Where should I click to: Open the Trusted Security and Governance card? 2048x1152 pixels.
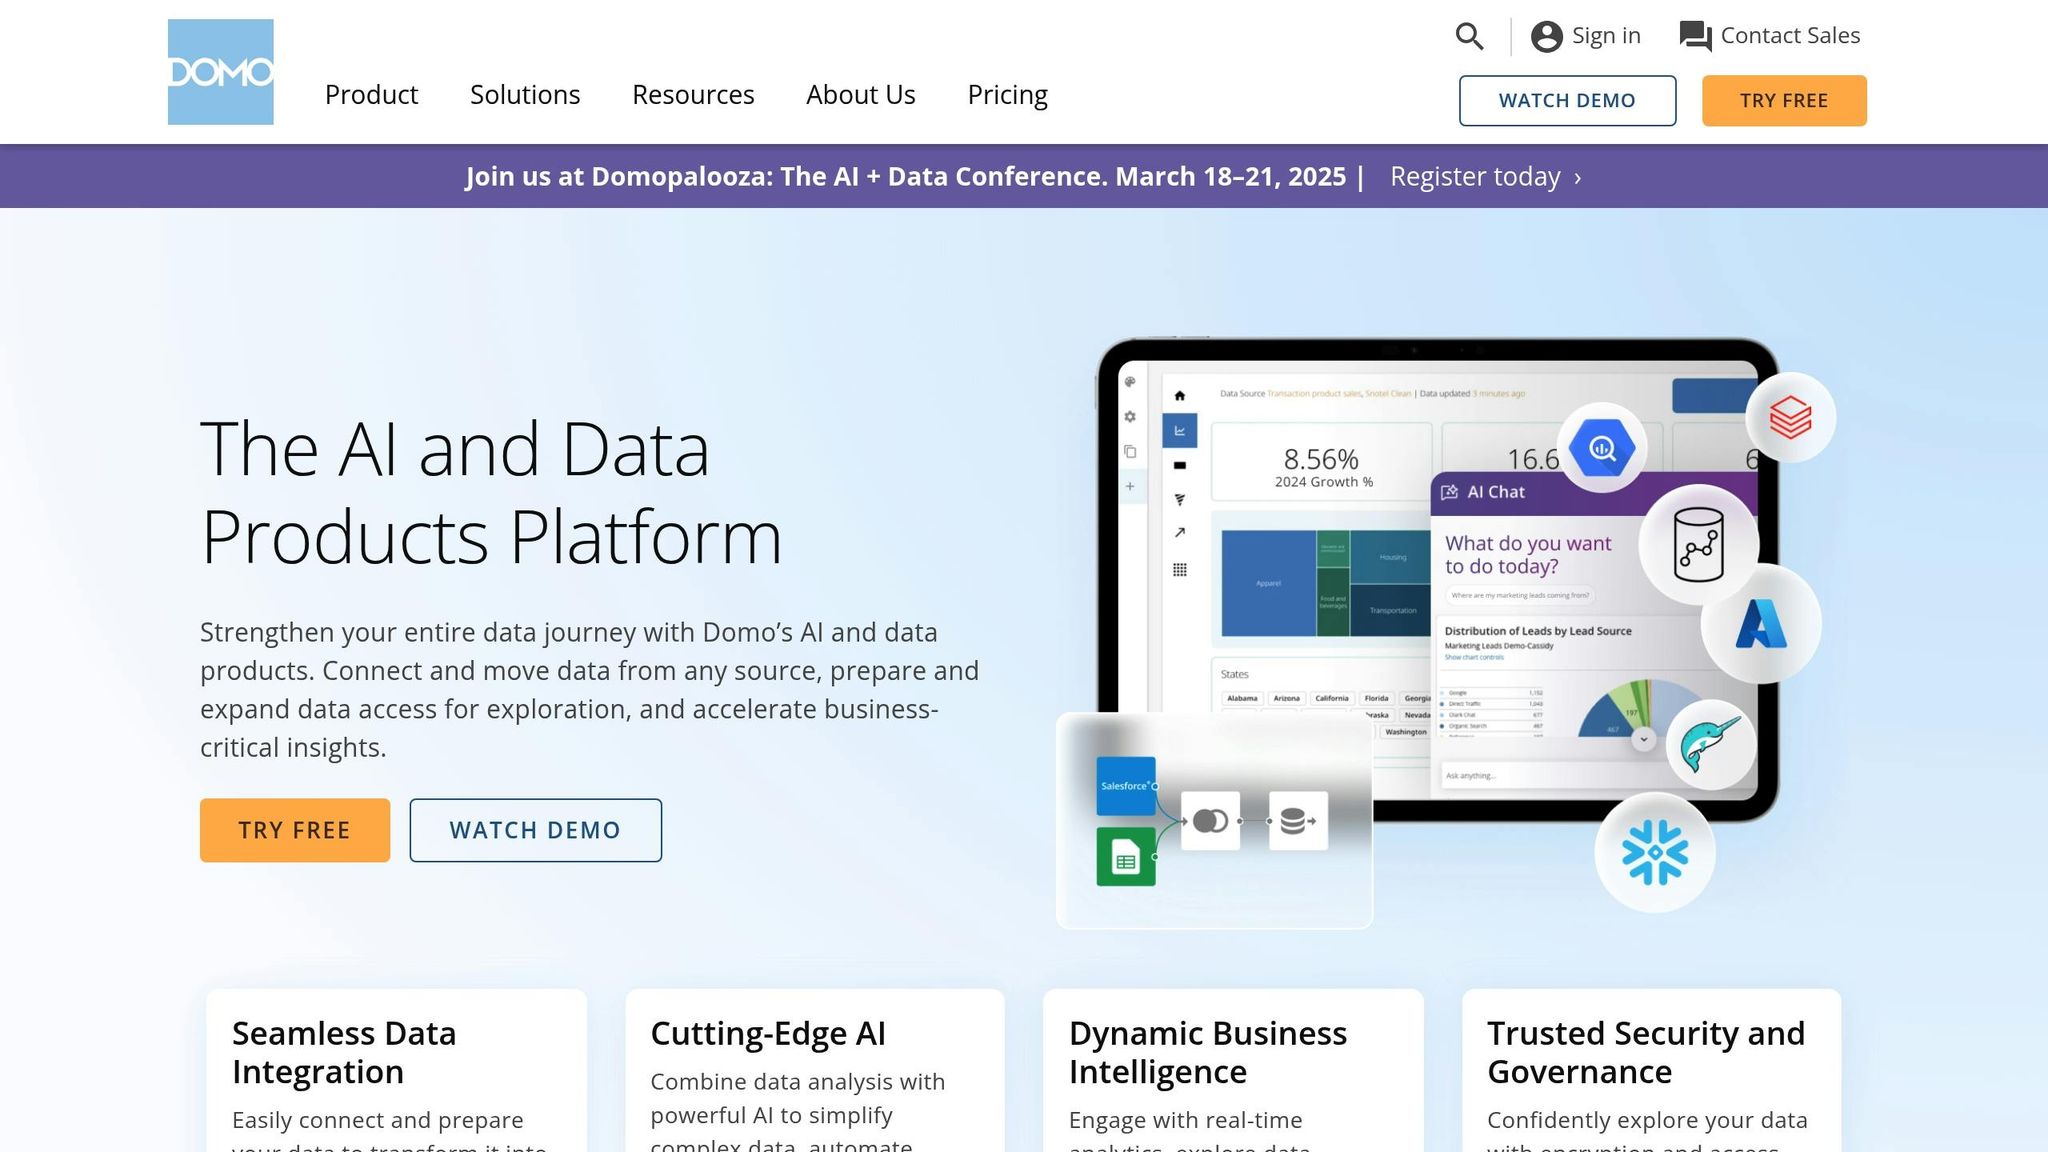pos(1651,1070)
